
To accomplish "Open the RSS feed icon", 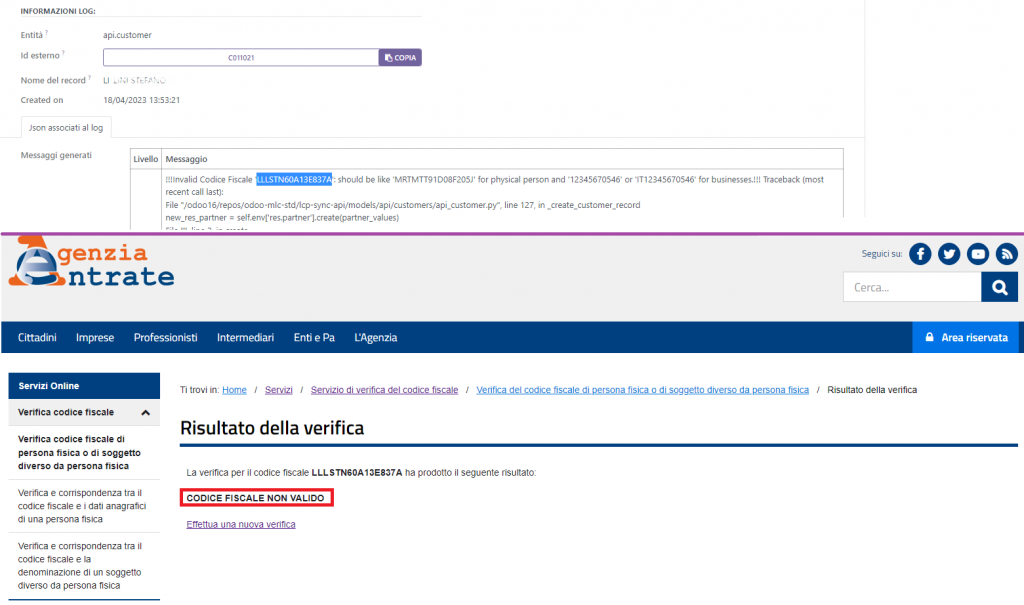I will point(1006,254).
